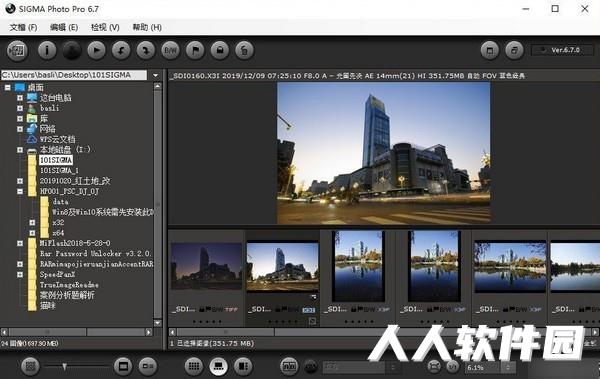Screen dimensions: 600x379
Task: Select the second thumbnail with daytime tower
Action: pyautogui.click(x=282, y=266)
